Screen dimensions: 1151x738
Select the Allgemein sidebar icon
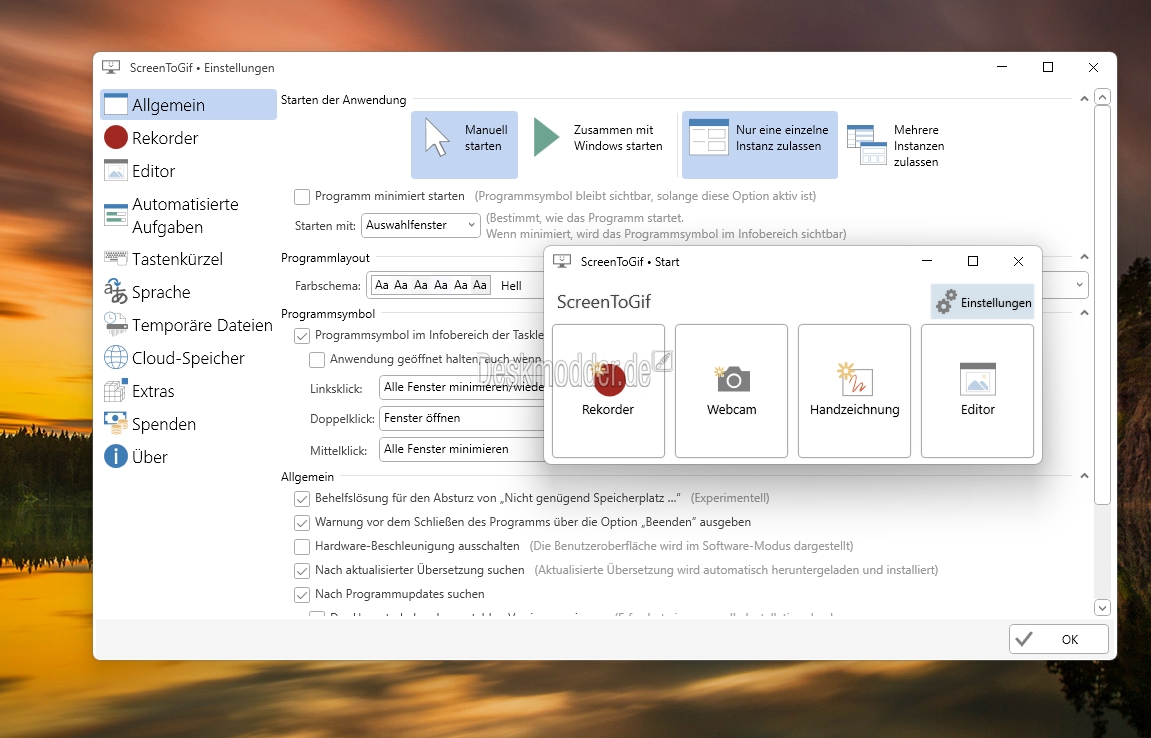coord(115,104)
